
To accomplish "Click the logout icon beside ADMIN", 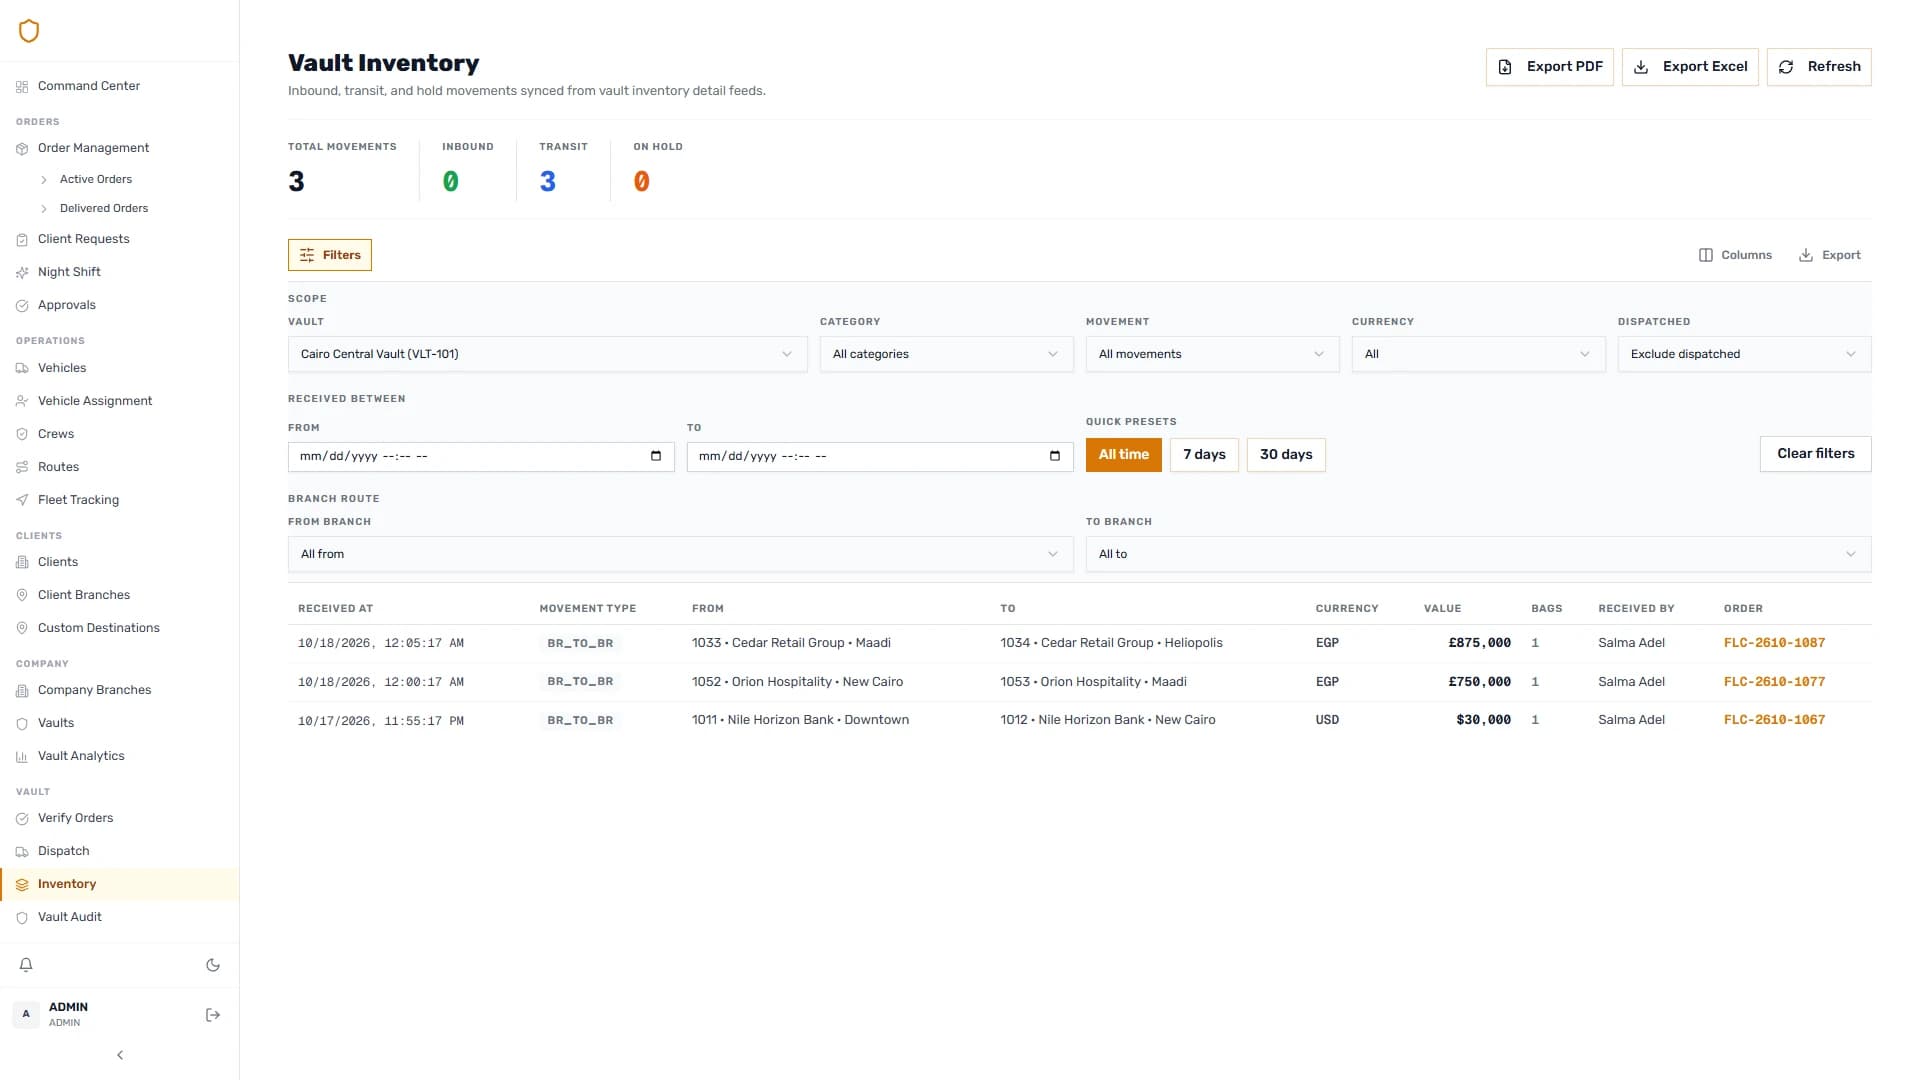I will (x=213, y=1015).
